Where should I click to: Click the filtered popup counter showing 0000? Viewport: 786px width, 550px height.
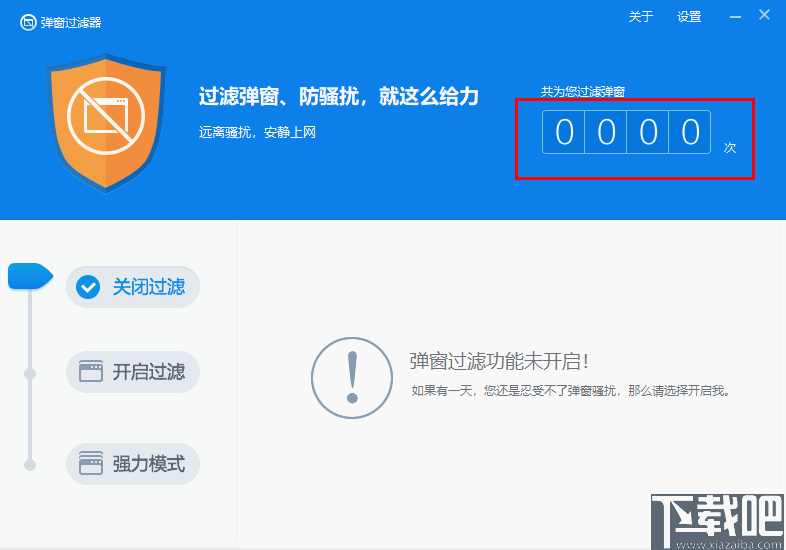(x=626, y=132)
